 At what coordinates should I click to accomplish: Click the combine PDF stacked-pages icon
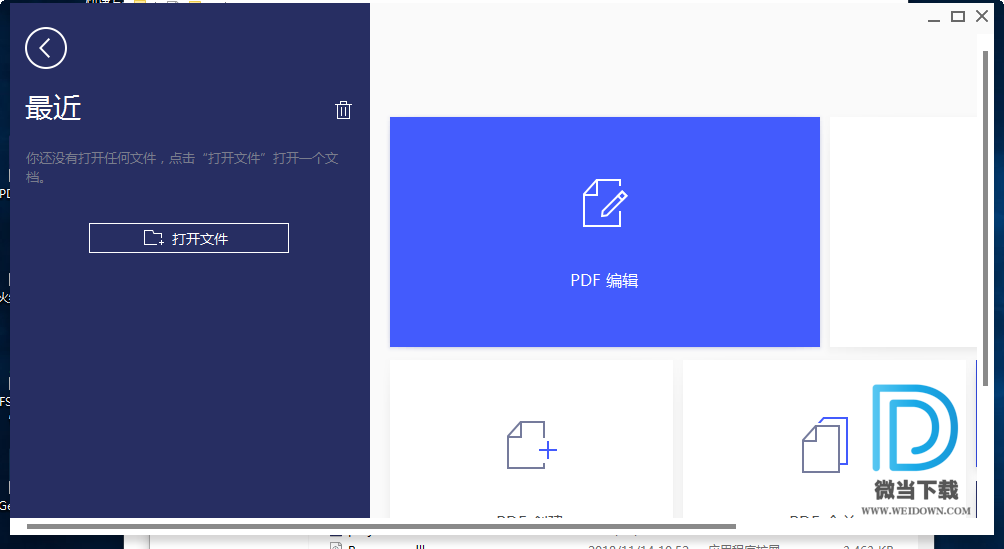[825, 445]
